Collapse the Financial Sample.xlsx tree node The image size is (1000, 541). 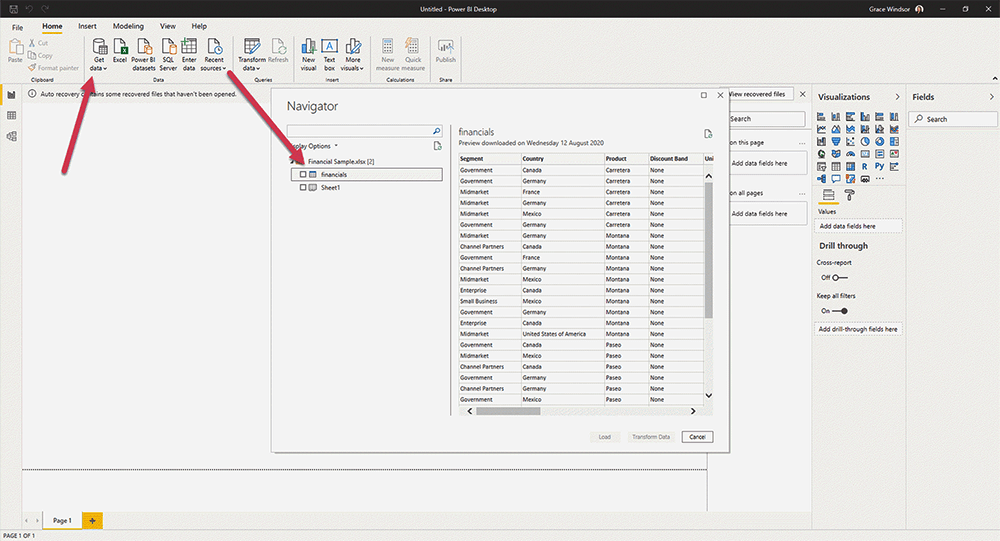coord(292,161)
